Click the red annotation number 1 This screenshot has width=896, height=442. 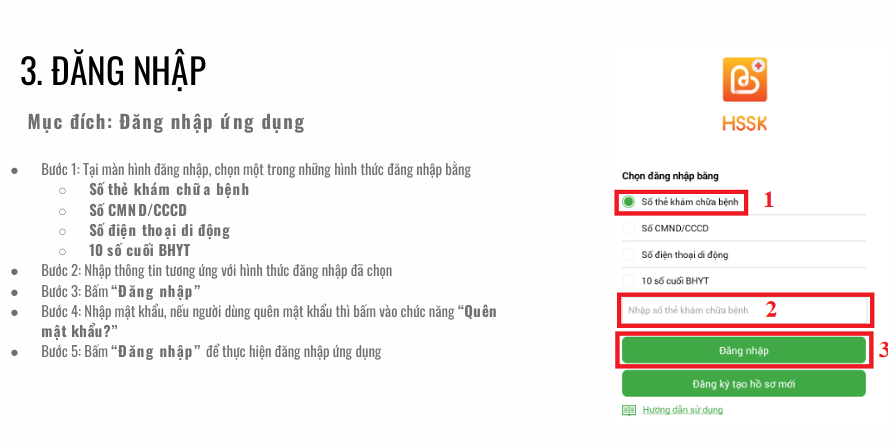point(768,200)
